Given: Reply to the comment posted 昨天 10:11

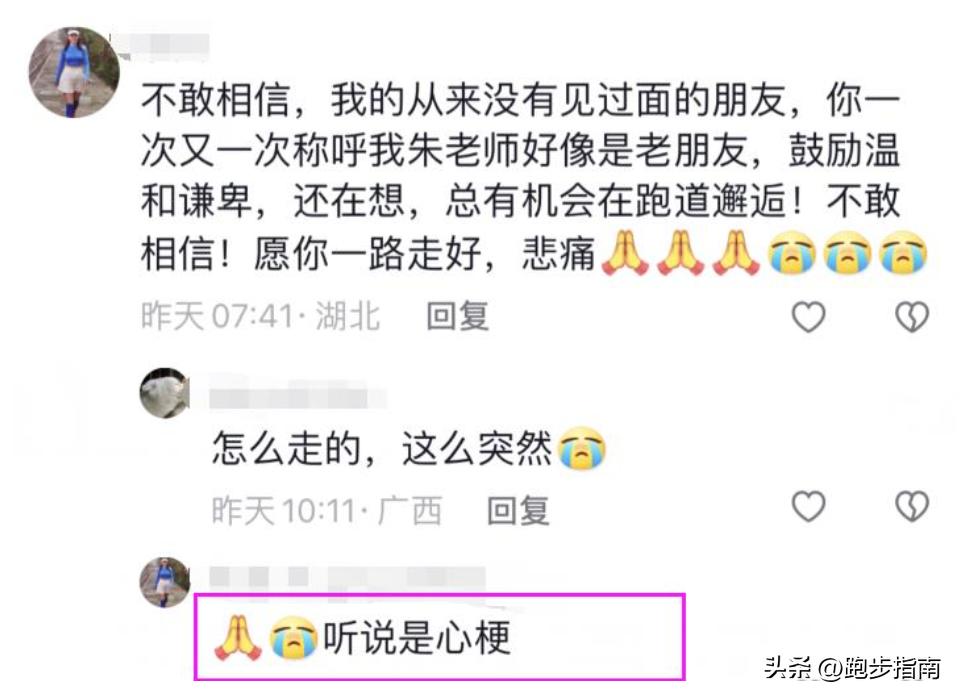Looking at the screenshot, I should [x=518, y=510].
